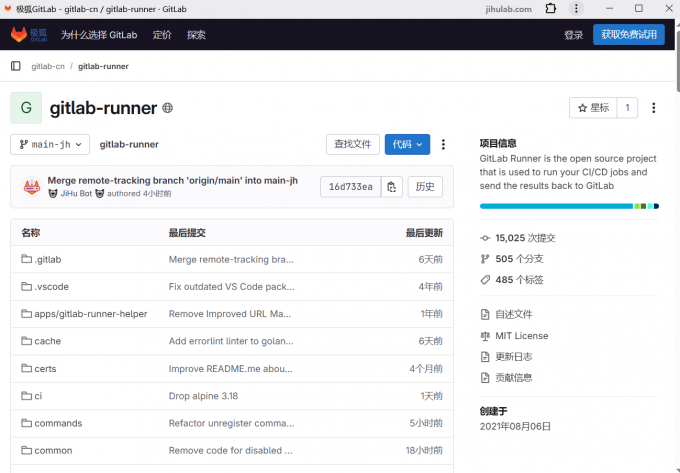The height and width of the screenshot is (473, 680).
Task: Click the 485 个标签 link
Action: pos(519,280)
